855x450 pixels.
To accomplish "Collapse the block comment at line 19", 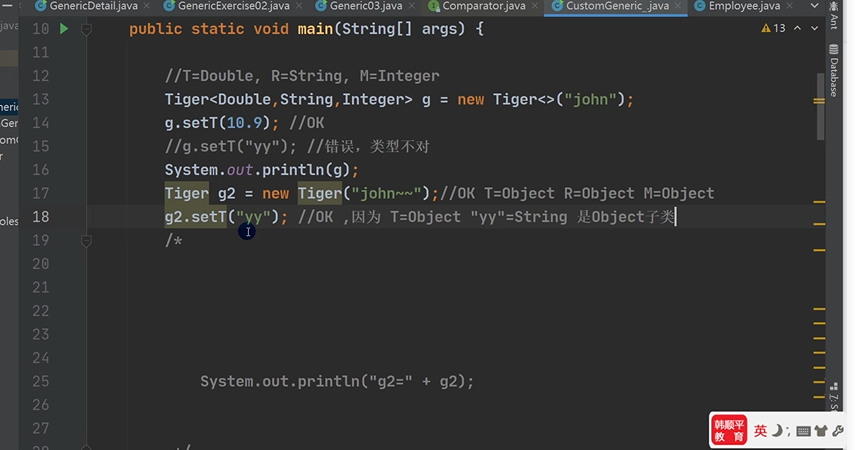I will pyautogui.click(x=86, y=241).
